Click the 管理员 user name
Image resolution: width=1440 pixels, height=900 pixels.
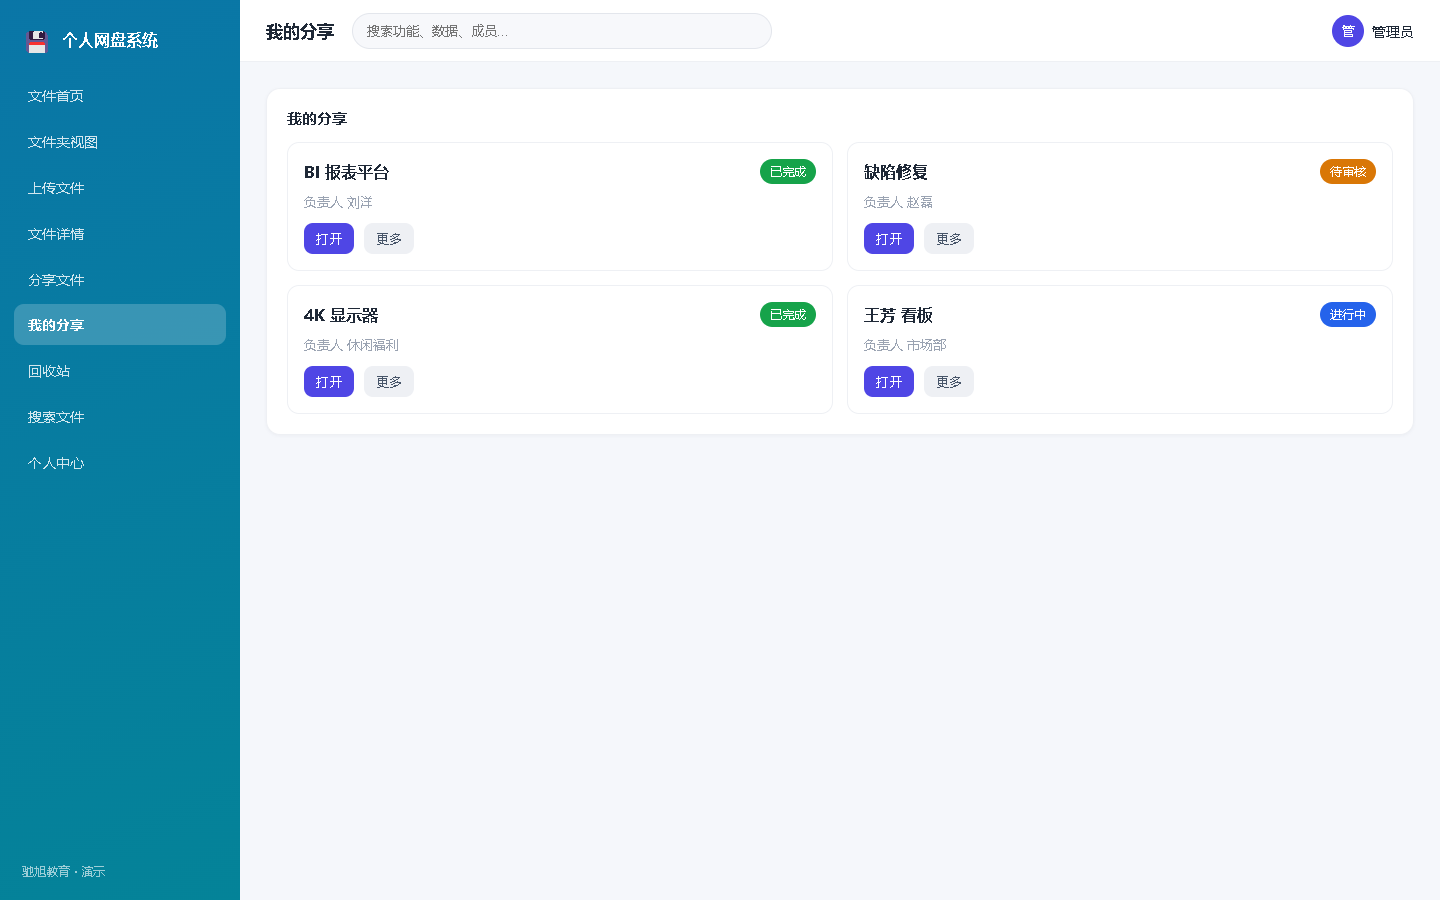[1392, 32]
